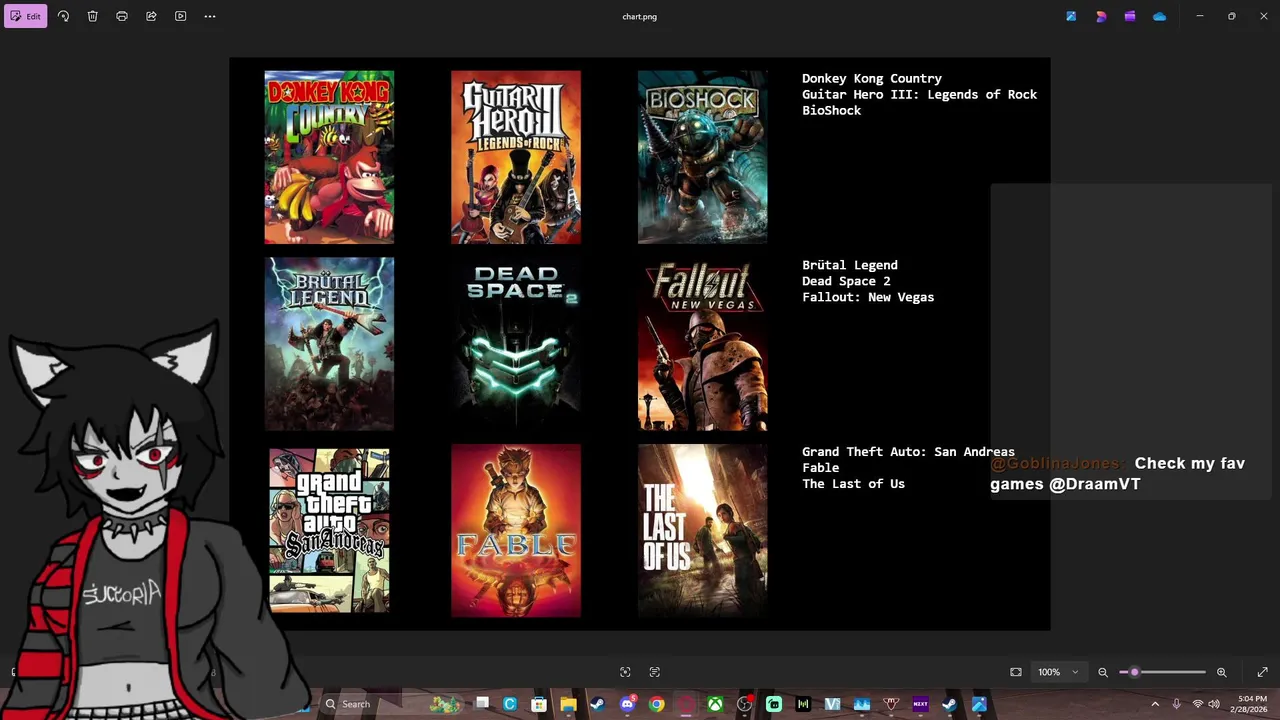Open the Xbox app from the taskbar

(715, 704)
